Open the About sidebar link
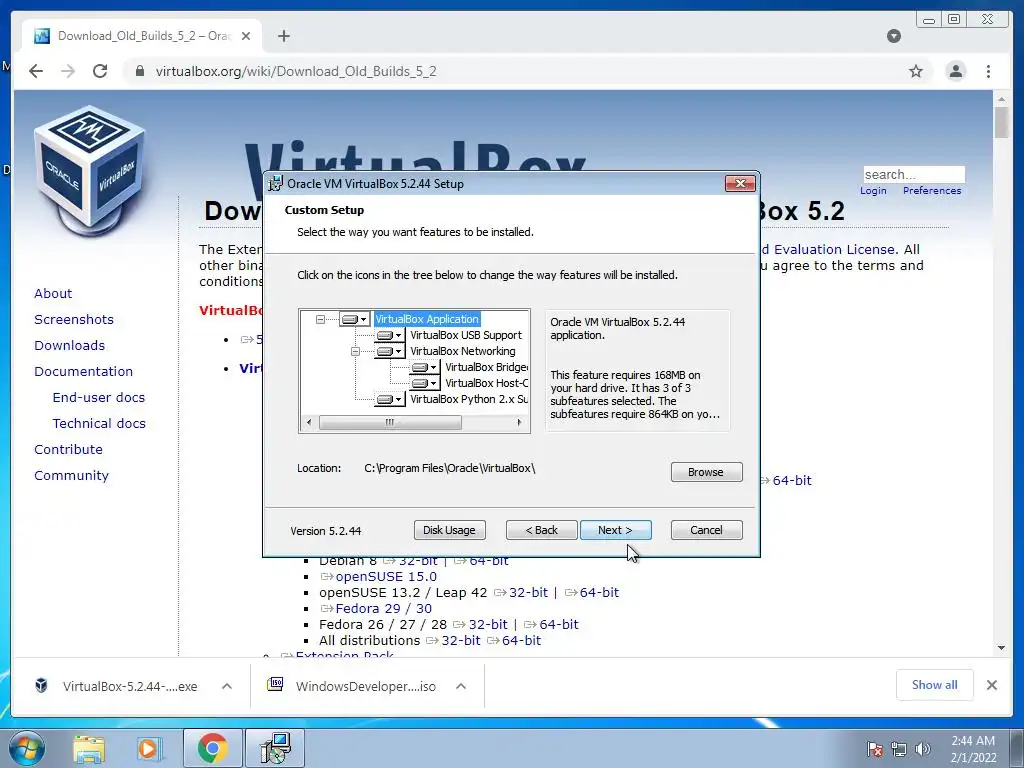1024x768 pixels. (x=53, y=293)
